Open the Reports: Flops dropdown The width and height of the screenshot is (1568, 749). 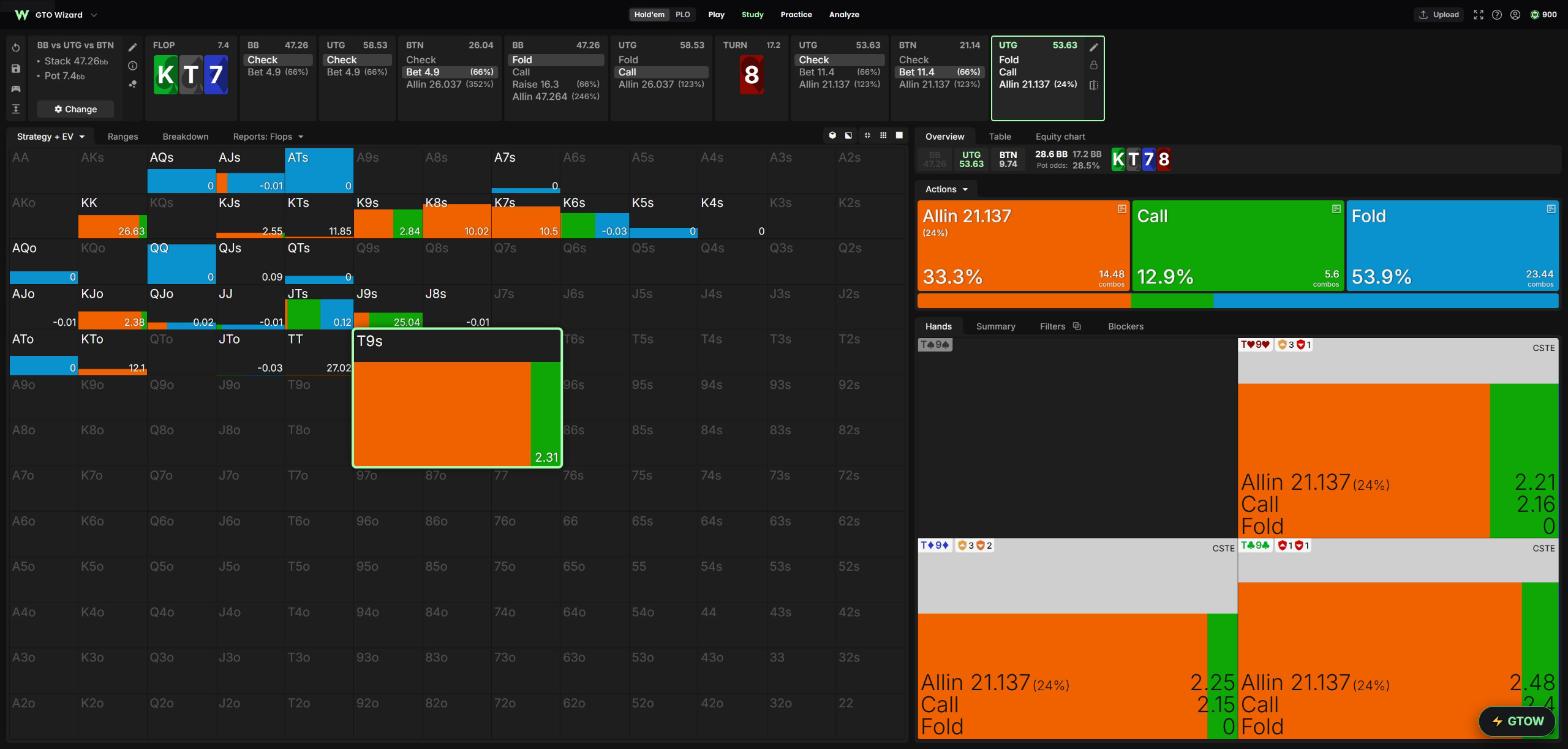[x=268, y=136]
